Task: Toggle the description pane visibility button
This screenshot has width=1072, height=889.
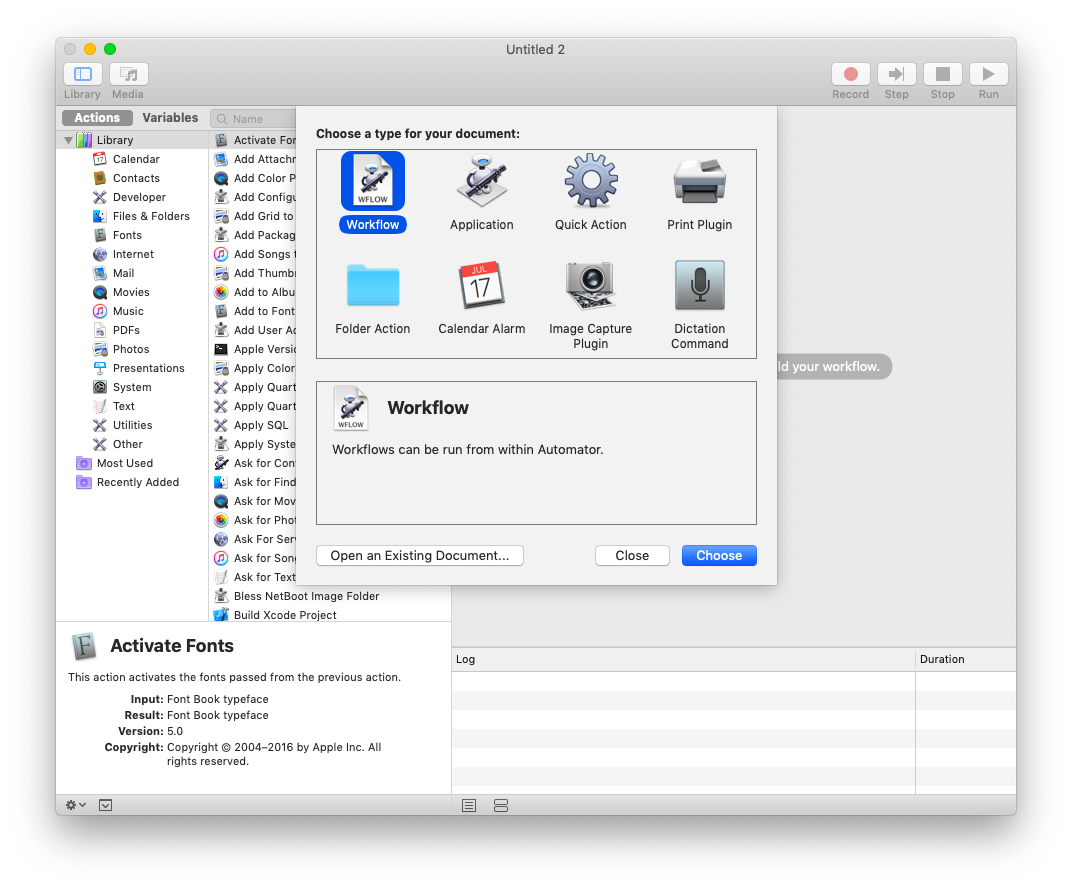Action: point(105,805)
